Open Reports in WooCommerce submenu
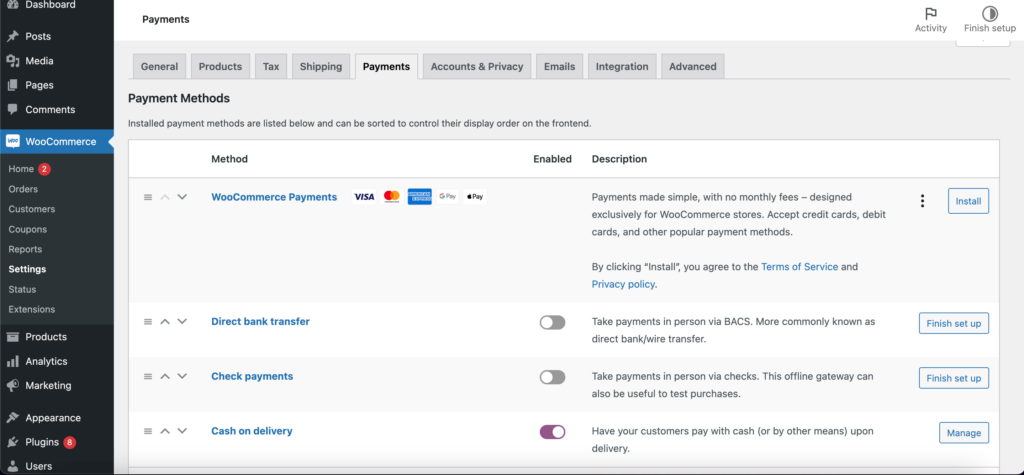The image size is (1024, 475). (x=25, y=250)
